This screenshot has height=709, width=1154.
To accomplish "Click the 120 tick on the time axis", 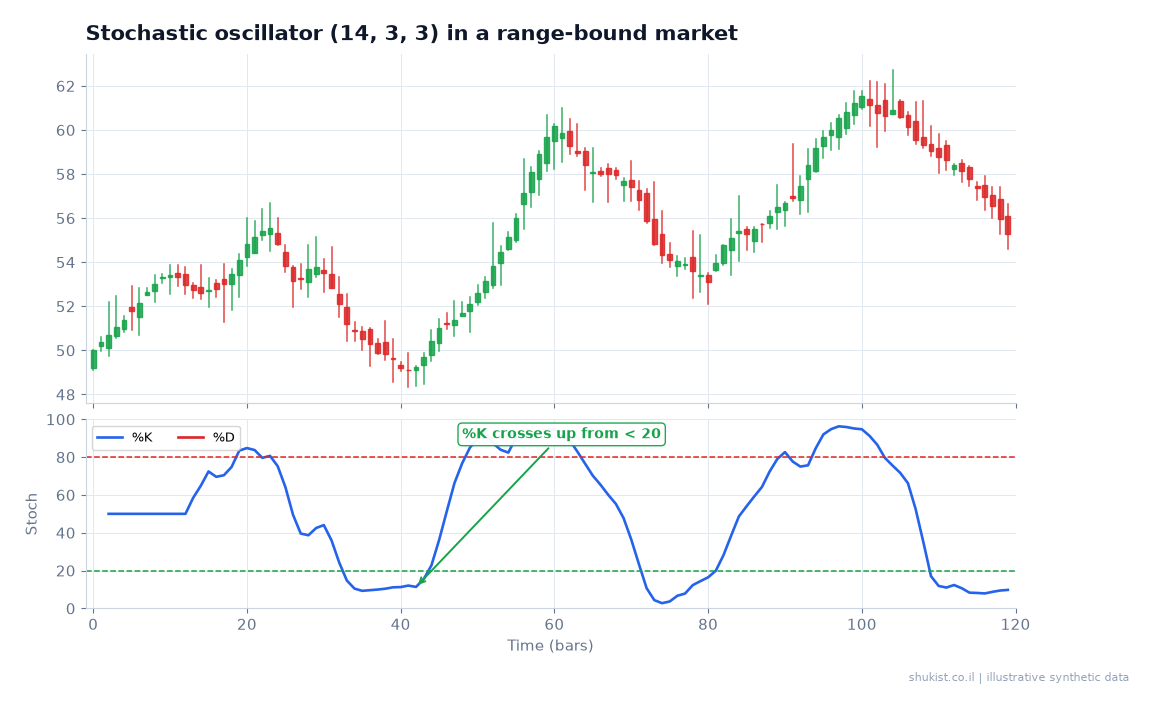I will click(x=1016, y=625).
